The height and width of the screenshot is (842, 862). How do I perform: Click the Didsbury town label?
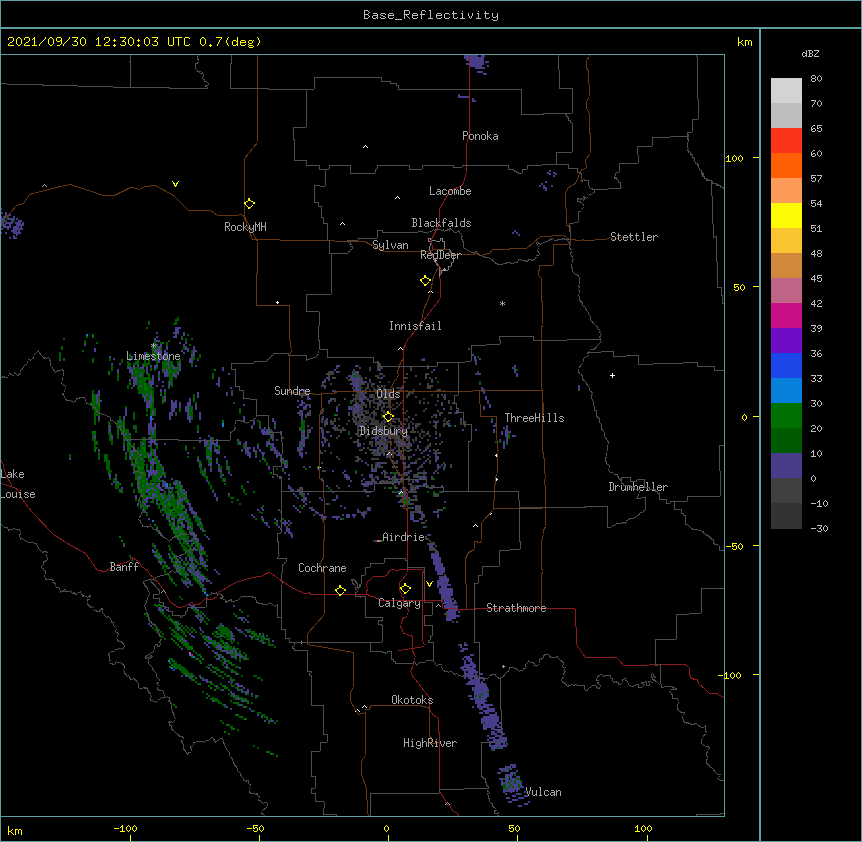tap(383, 431)
